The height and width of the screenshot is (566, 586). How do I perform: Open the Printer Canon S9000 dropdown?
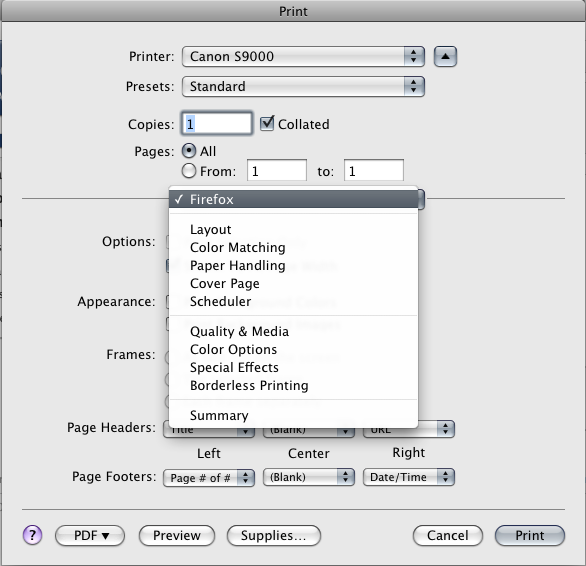(303, 56)
